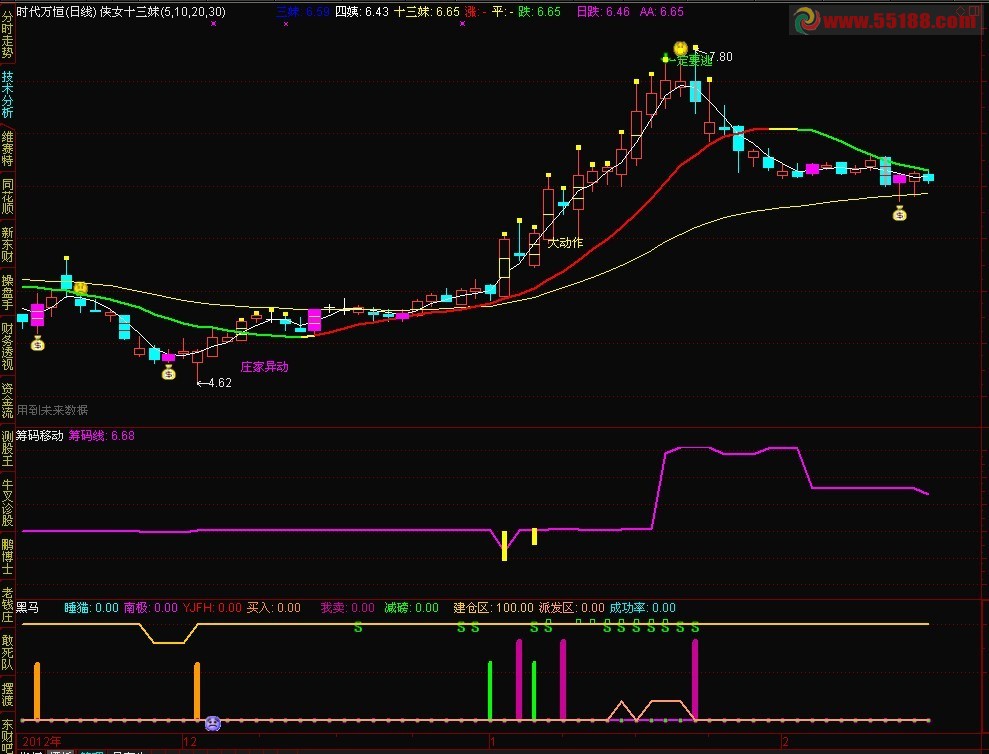Click the 派发区: 0.00 value
Viewport: 989px width, 754px height.
tap(571, 608)
